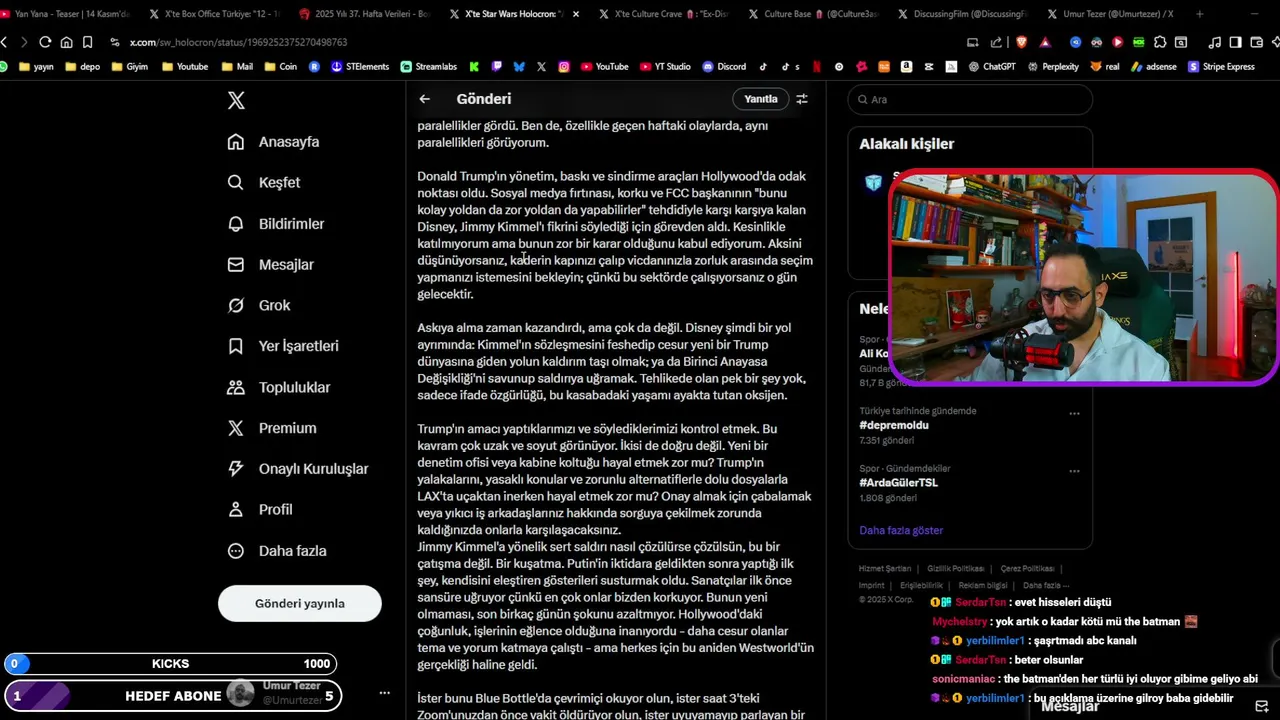
Task: Open Giyim bookmarks folder
Action: pos(130,67)
